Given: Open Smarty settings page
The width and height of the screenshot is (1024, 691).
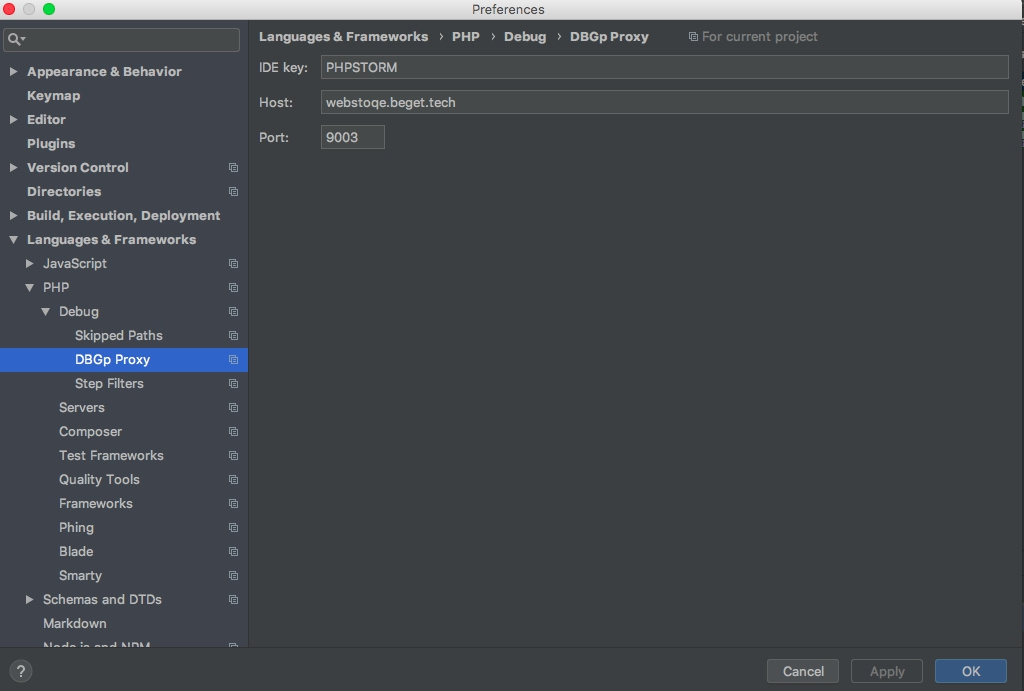Looking at the screenshot, I should pos(80,575).
